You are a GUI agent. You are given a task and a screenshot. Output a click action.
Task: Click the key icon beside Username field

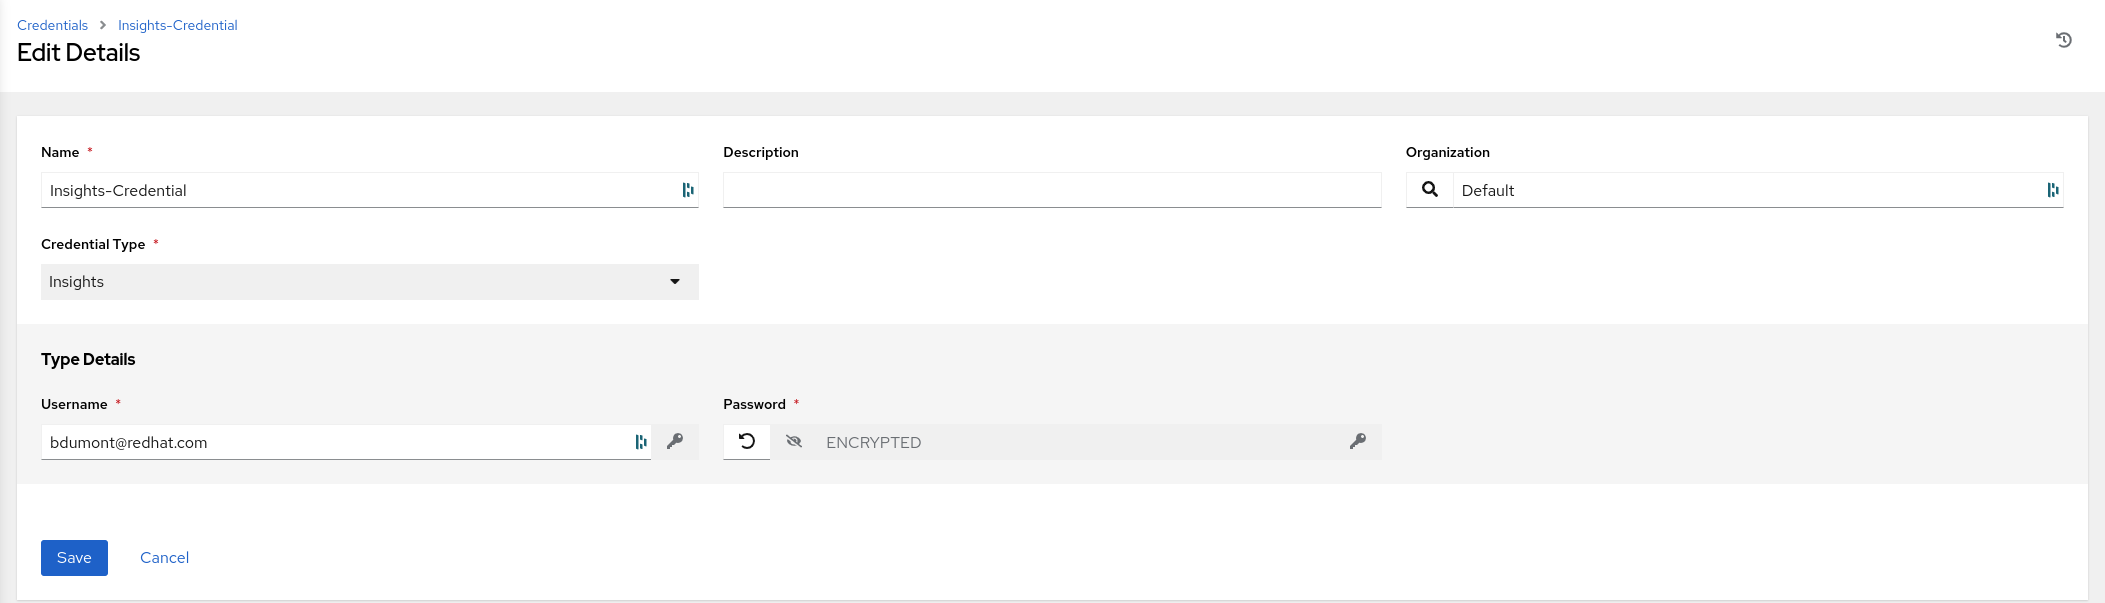[x=675, y=441]
